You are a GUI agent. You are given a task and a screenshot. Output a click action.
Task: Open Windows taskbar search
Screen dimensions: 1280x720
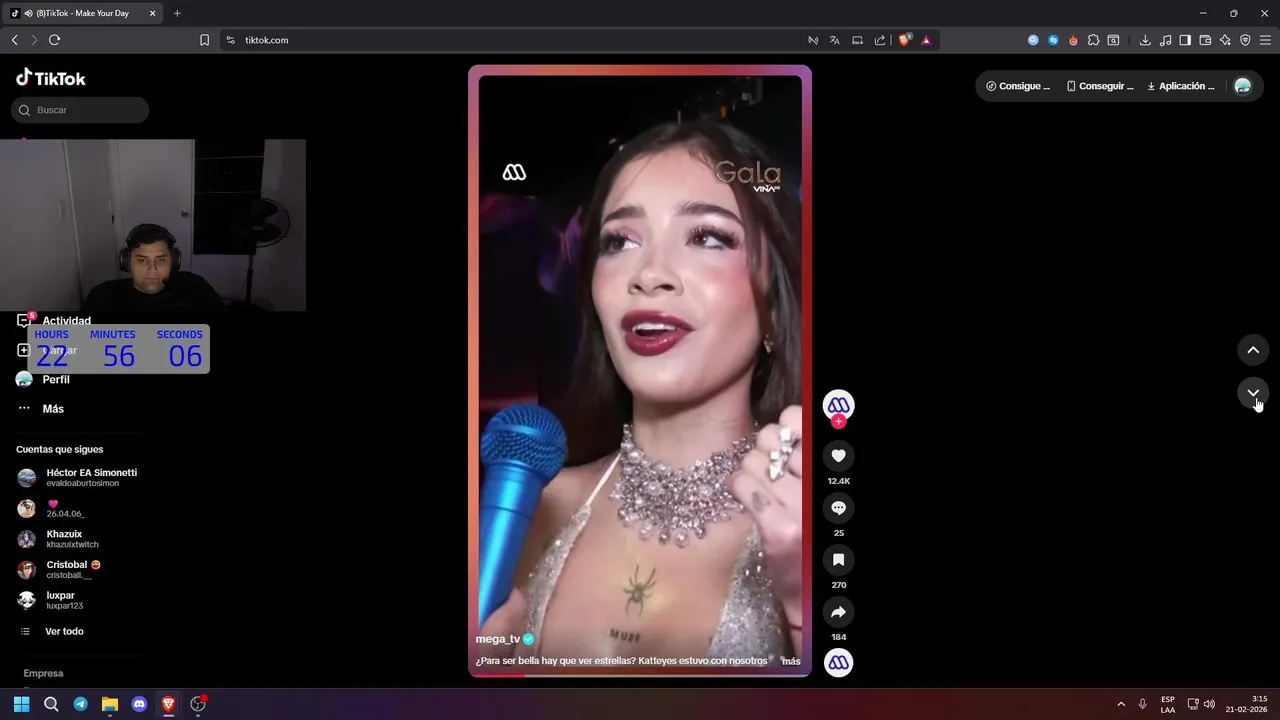(x=51, y=704)
